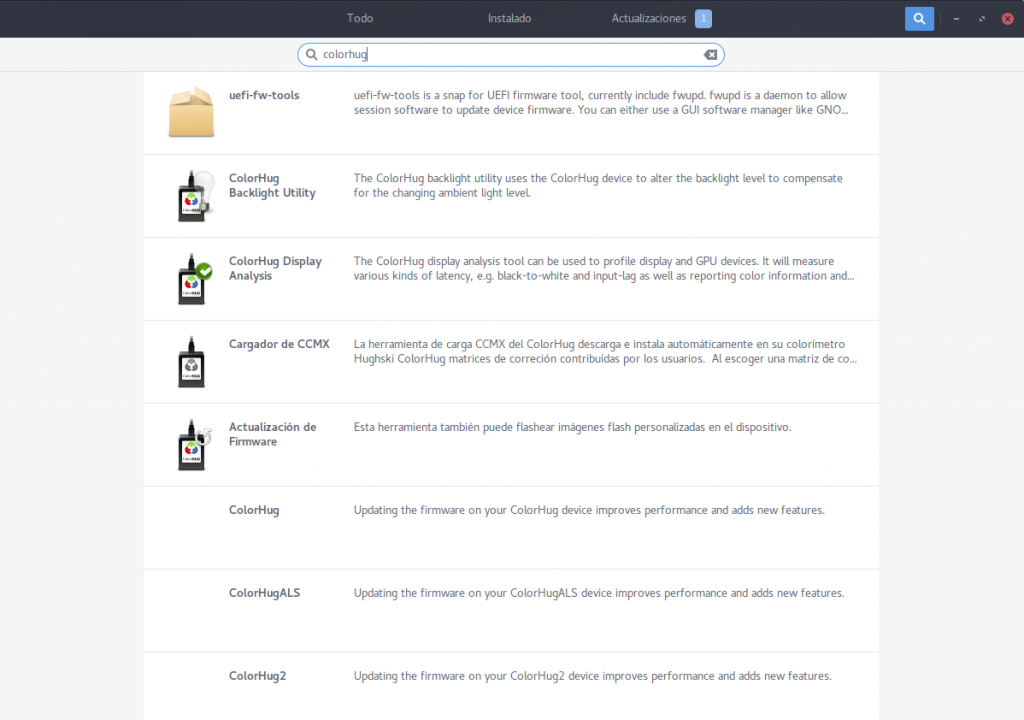The width and height of the screenshot is (1024, 720).
Task: Click the Cargador de CCMX device icon
Action: (x=191, y=361)
